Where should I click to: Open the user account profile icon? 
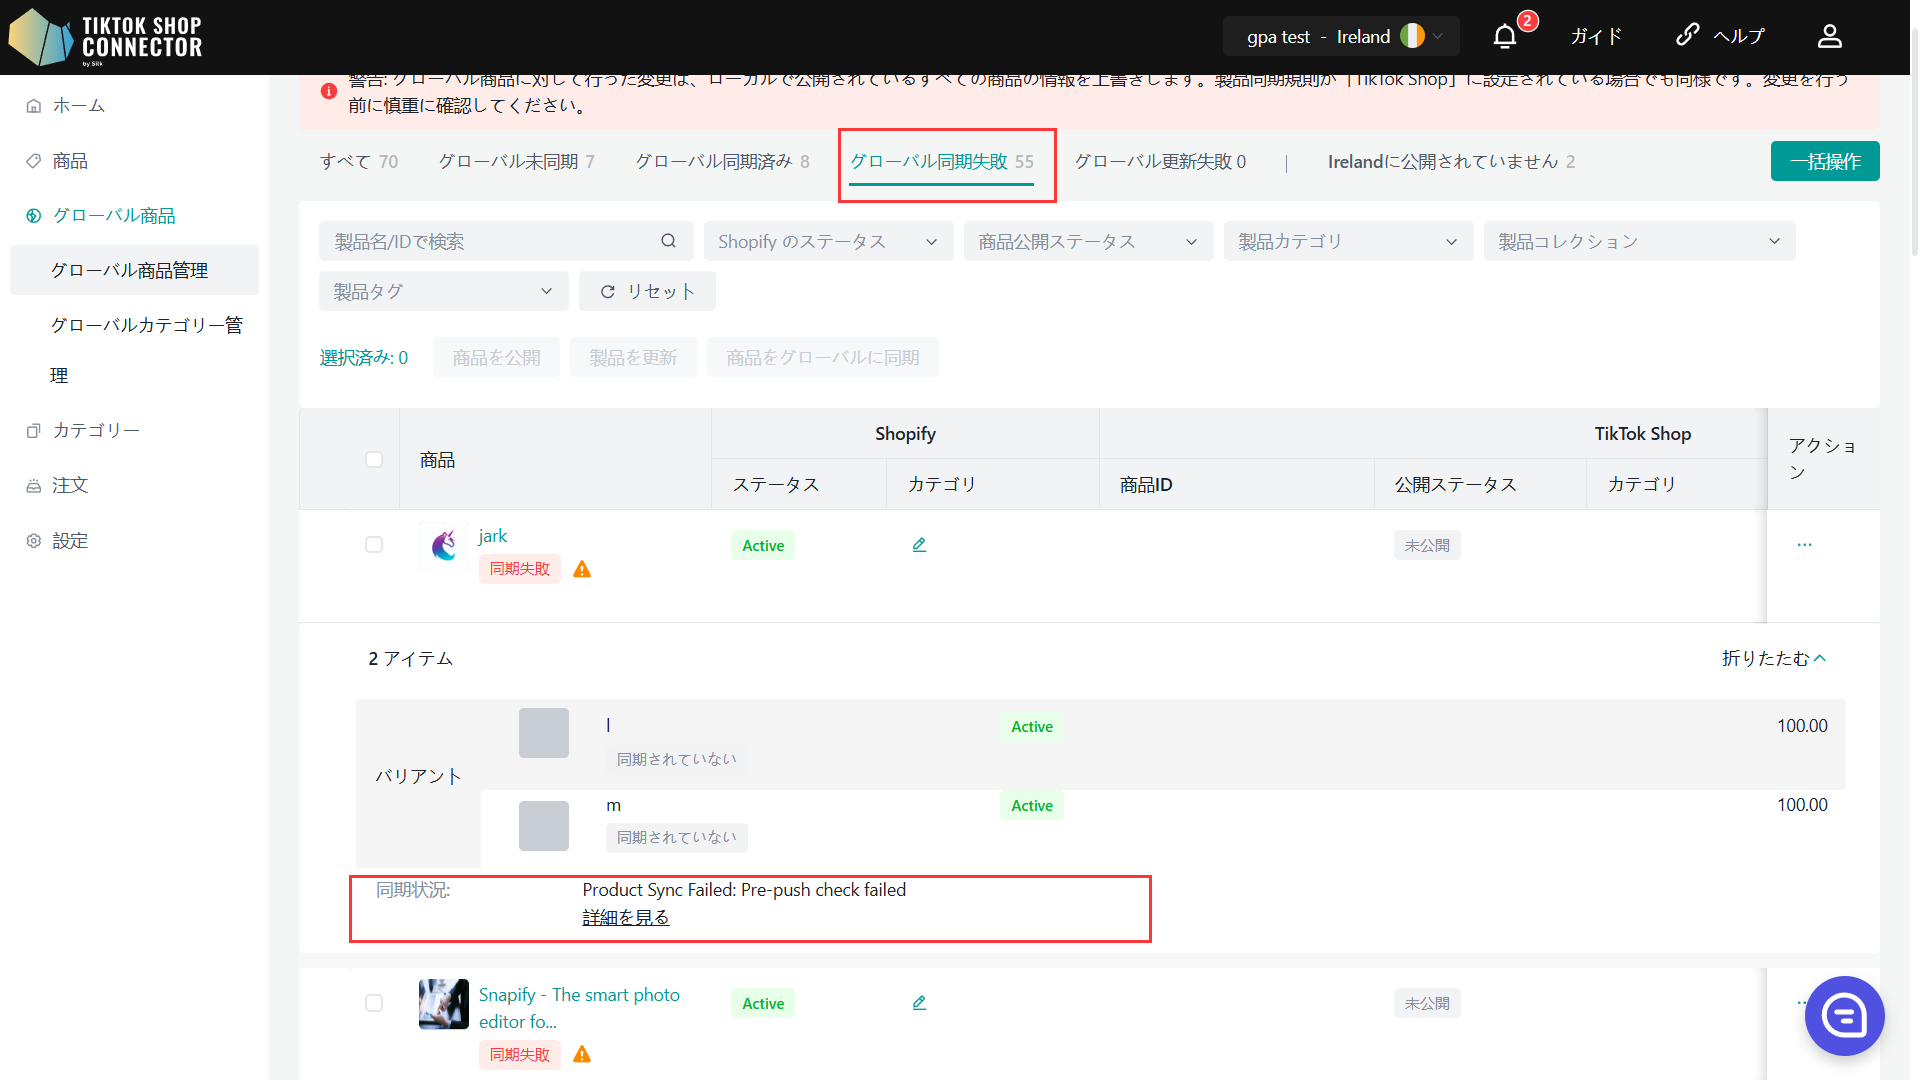click(1829, 37)
